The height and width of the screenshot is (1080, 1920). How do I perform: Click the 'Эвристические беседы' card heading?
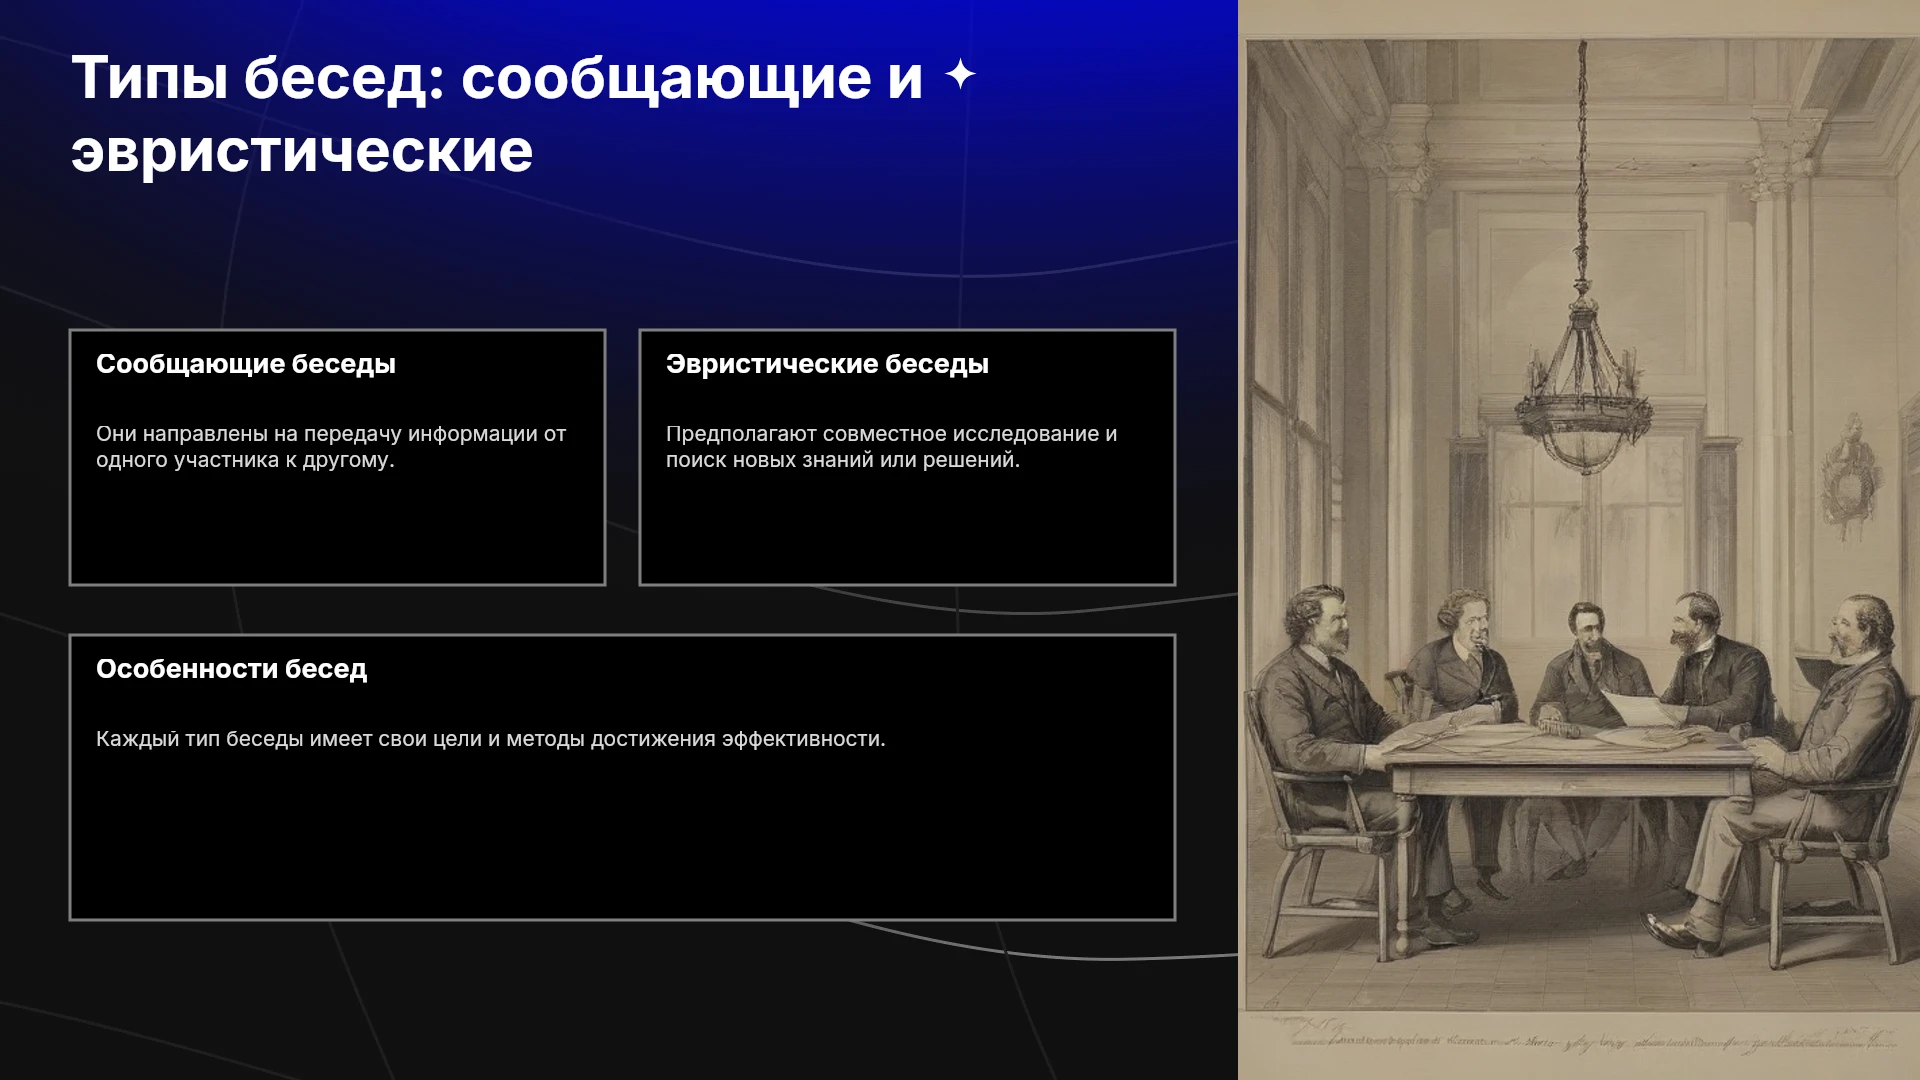(x=827, y=364)
